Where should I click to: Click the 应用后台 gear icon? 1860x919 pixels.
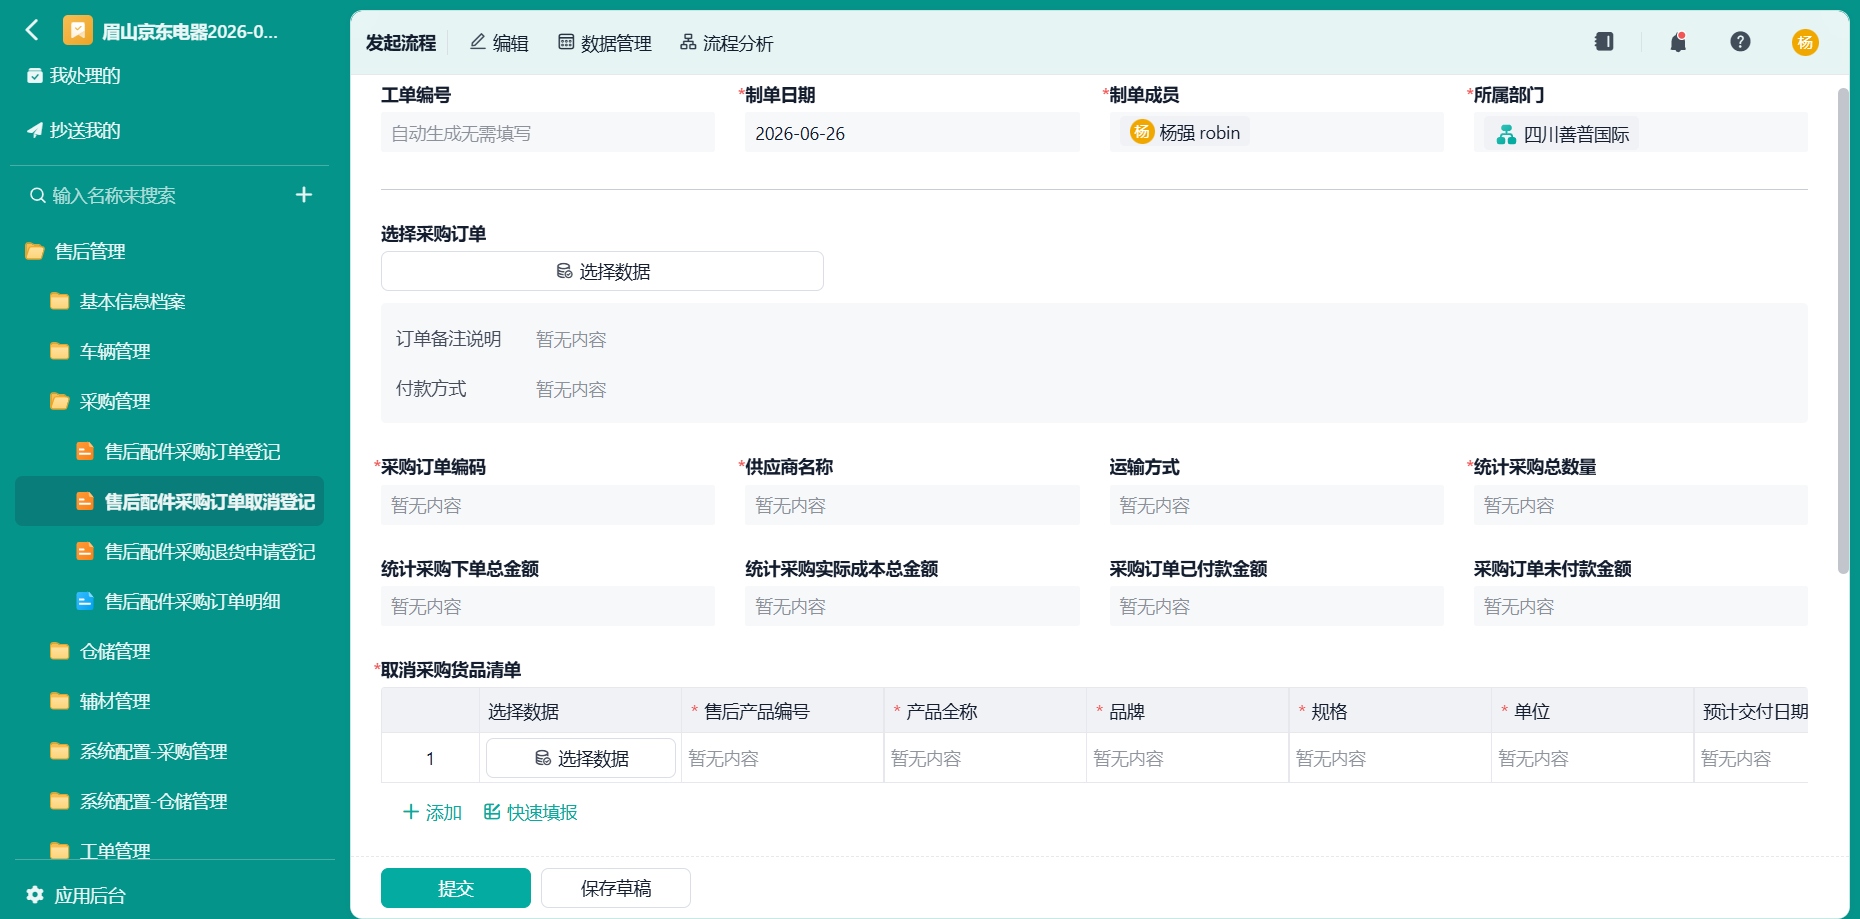click(x=35, y=894)
